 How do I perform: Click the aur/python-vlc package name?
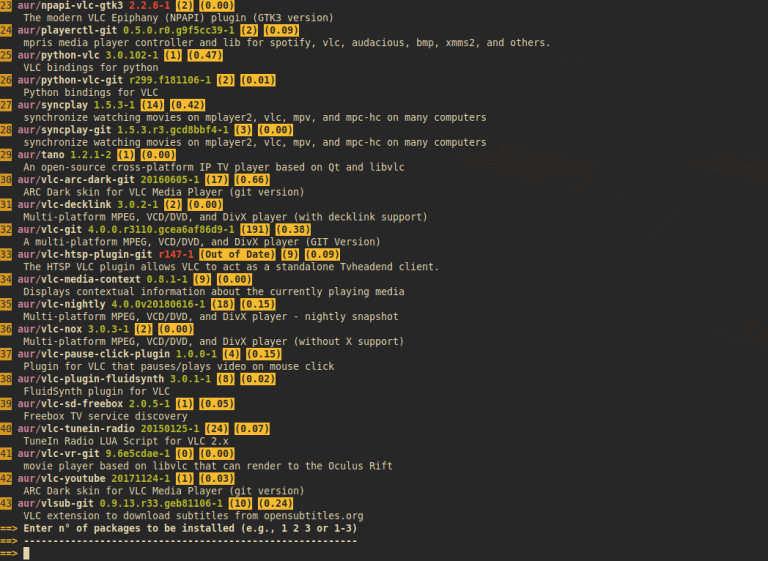point(58,55)
